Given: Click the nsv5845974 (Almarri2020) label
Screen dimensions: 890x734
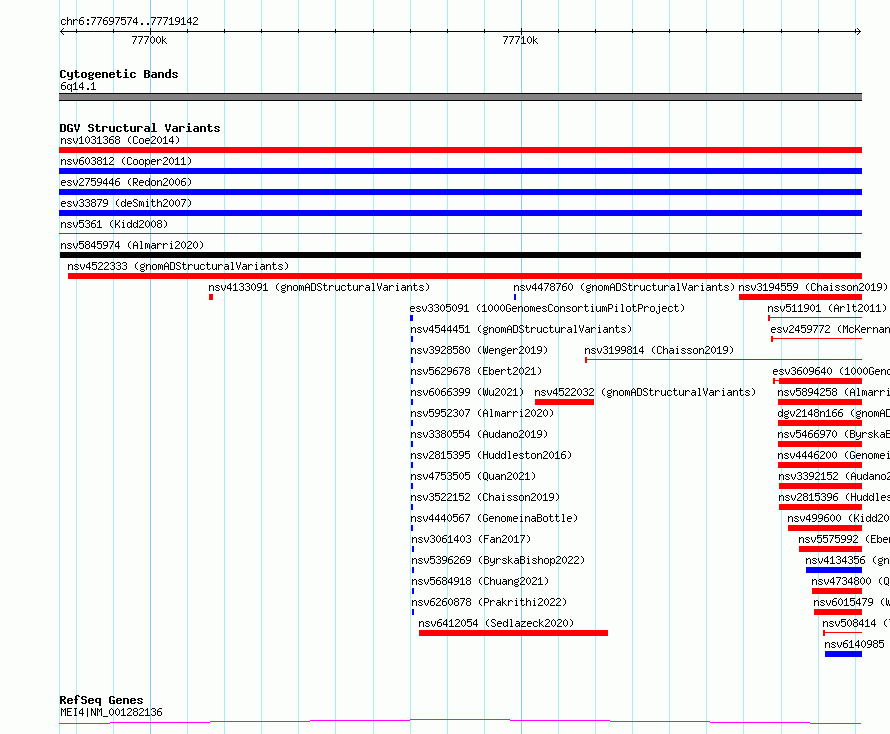Looking at the screenshot, I should click(x=132, y=245).
